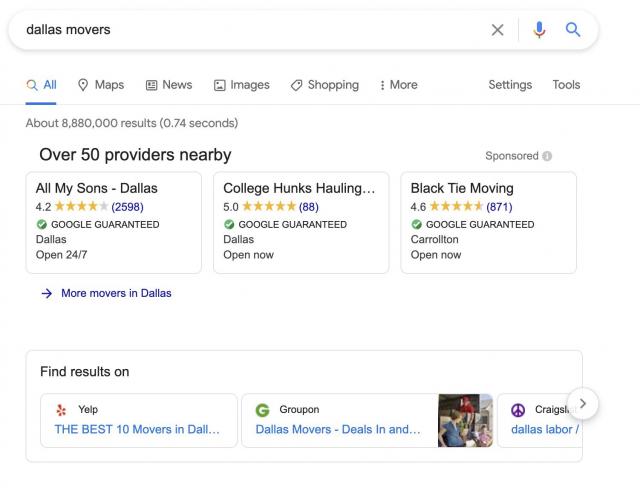This screenshot has width=640, height=494.
Task: Open More movers in Dallas link
Action: 116,293
